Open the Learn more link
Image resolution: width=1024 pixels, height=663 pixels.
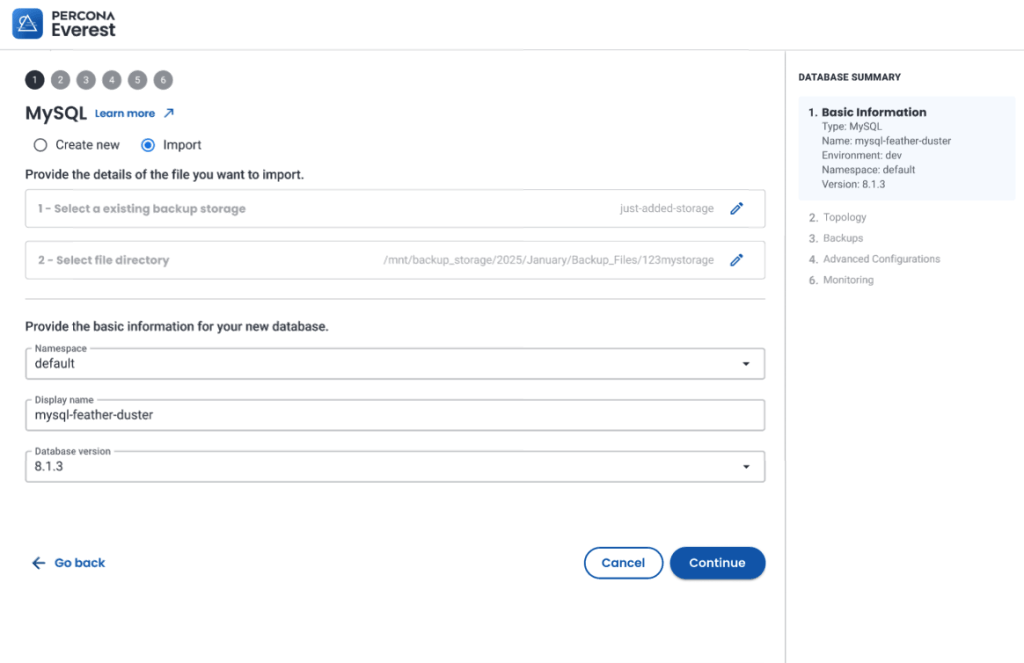[x=125, y=114]
